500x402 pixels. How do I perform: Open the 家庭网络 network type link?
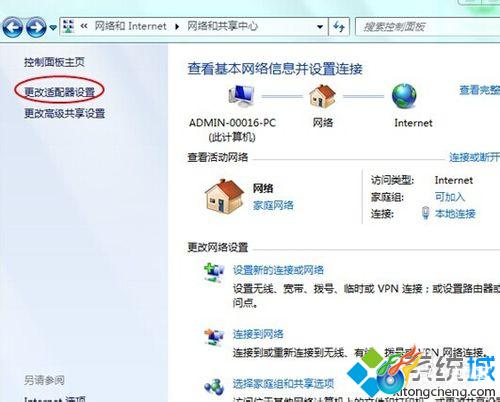[273, 205]
